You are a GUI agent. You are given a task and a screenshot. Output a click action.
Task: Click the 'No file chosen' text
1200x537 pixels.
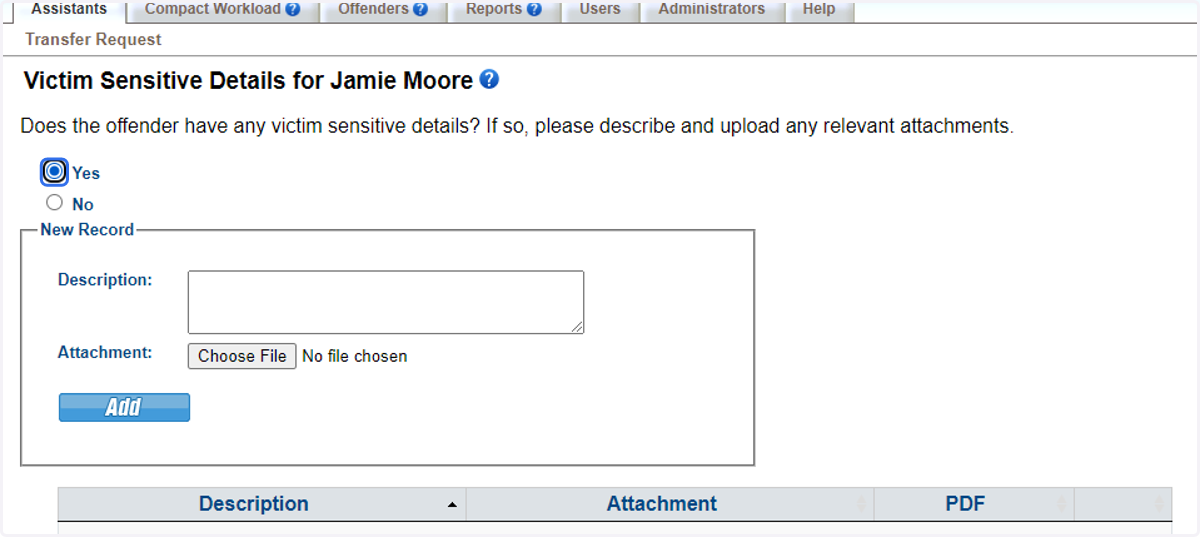point(355,356)
